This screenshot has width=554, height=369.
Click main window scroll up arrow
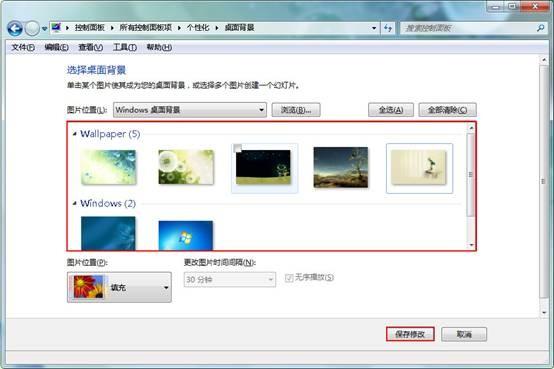[x=544, y=60]
